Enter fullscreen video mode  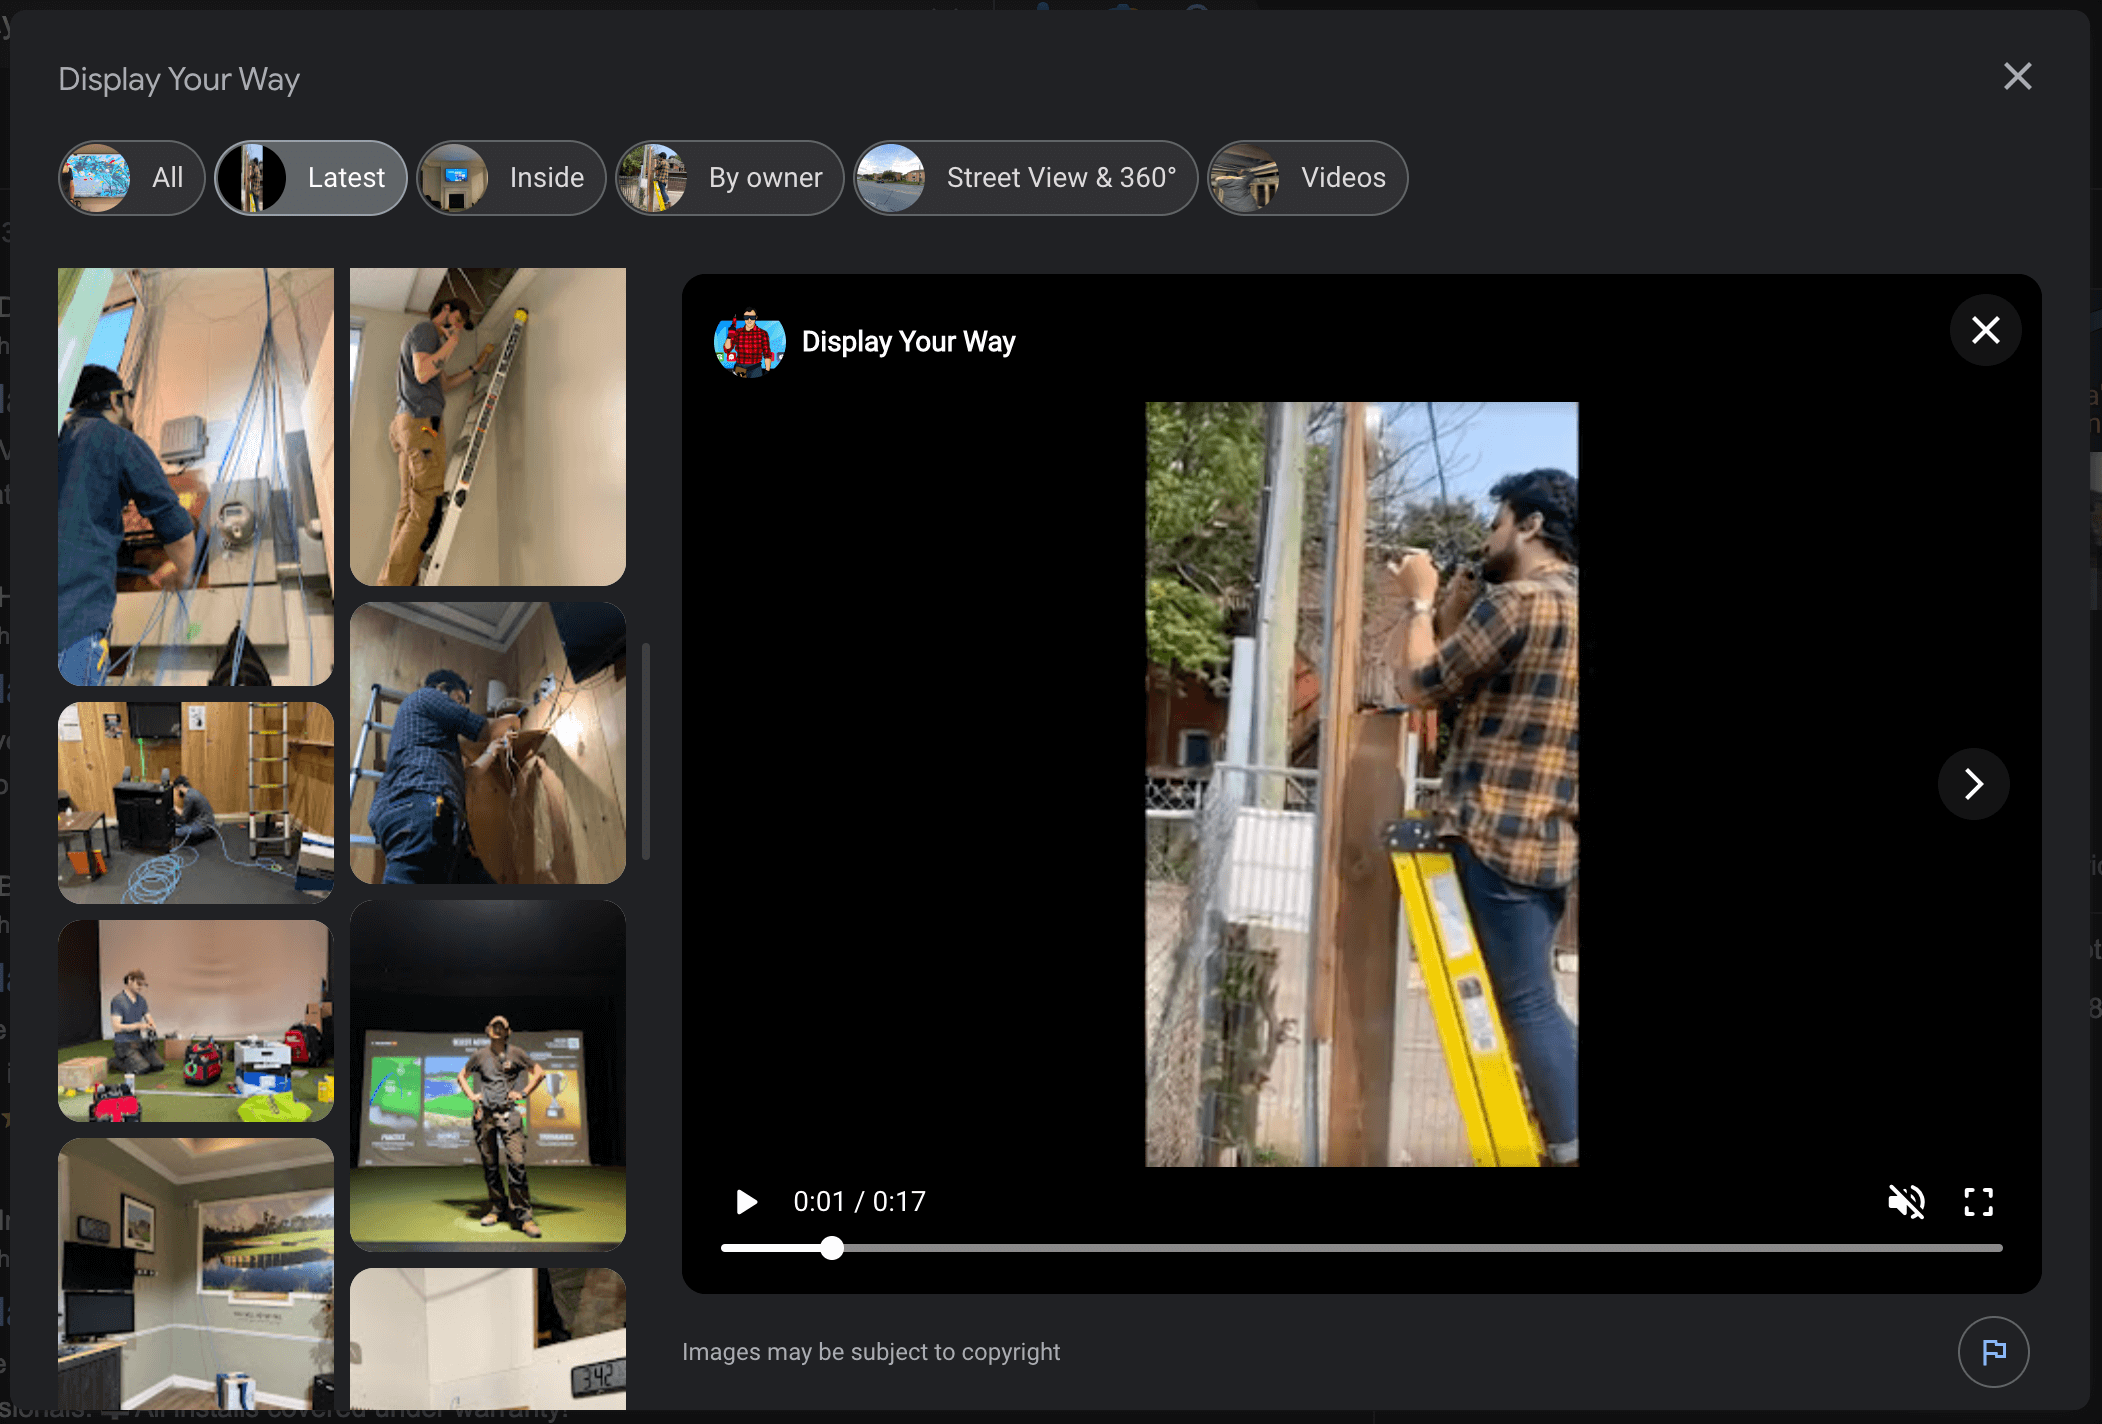pos(1978,1201)
